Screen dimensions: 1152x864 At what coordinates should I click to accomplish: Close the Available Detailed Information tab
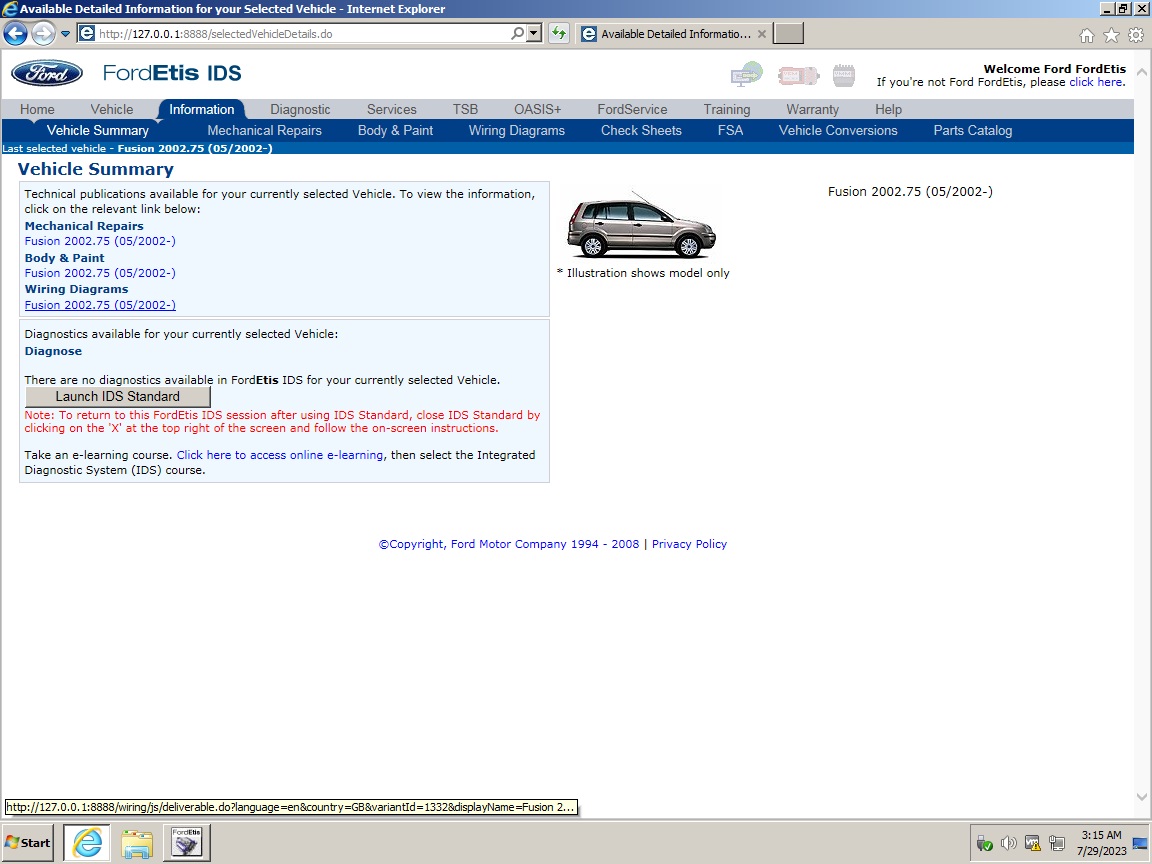(762, 34)
